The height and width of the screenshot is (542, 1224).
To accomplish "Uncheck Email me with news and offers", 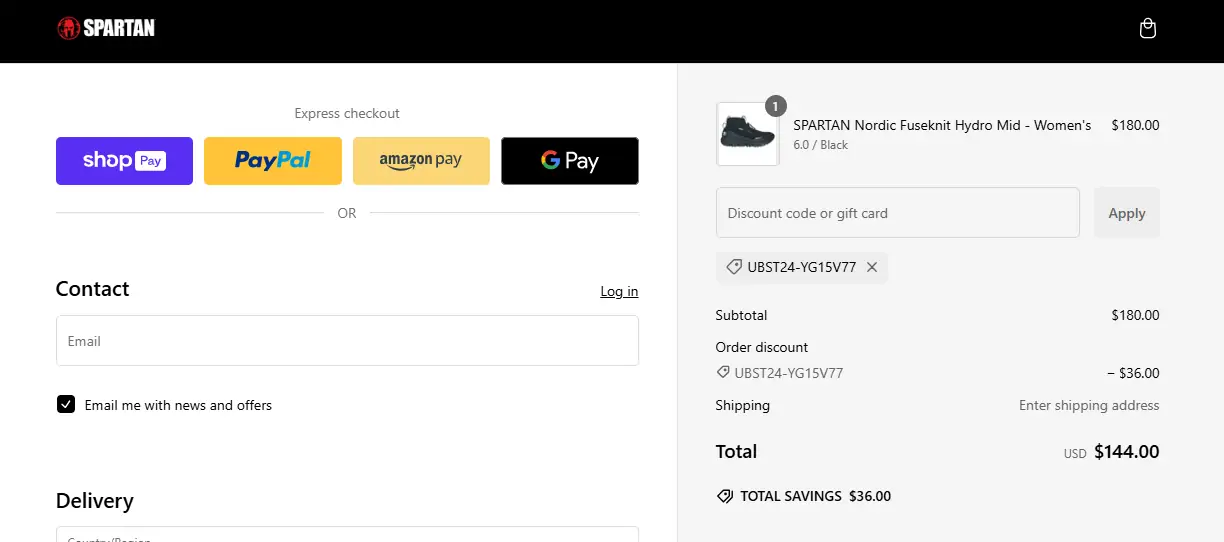I will (x=66, y=404).
